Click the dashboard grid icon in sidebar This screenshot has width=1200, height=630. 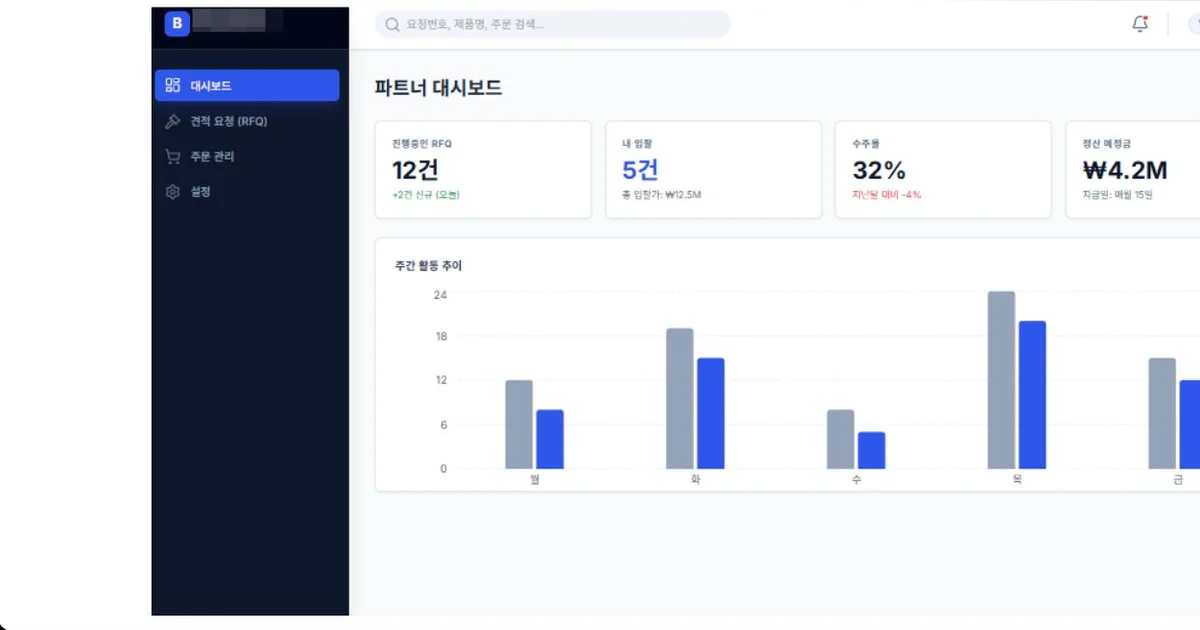[x=173, y=86]
